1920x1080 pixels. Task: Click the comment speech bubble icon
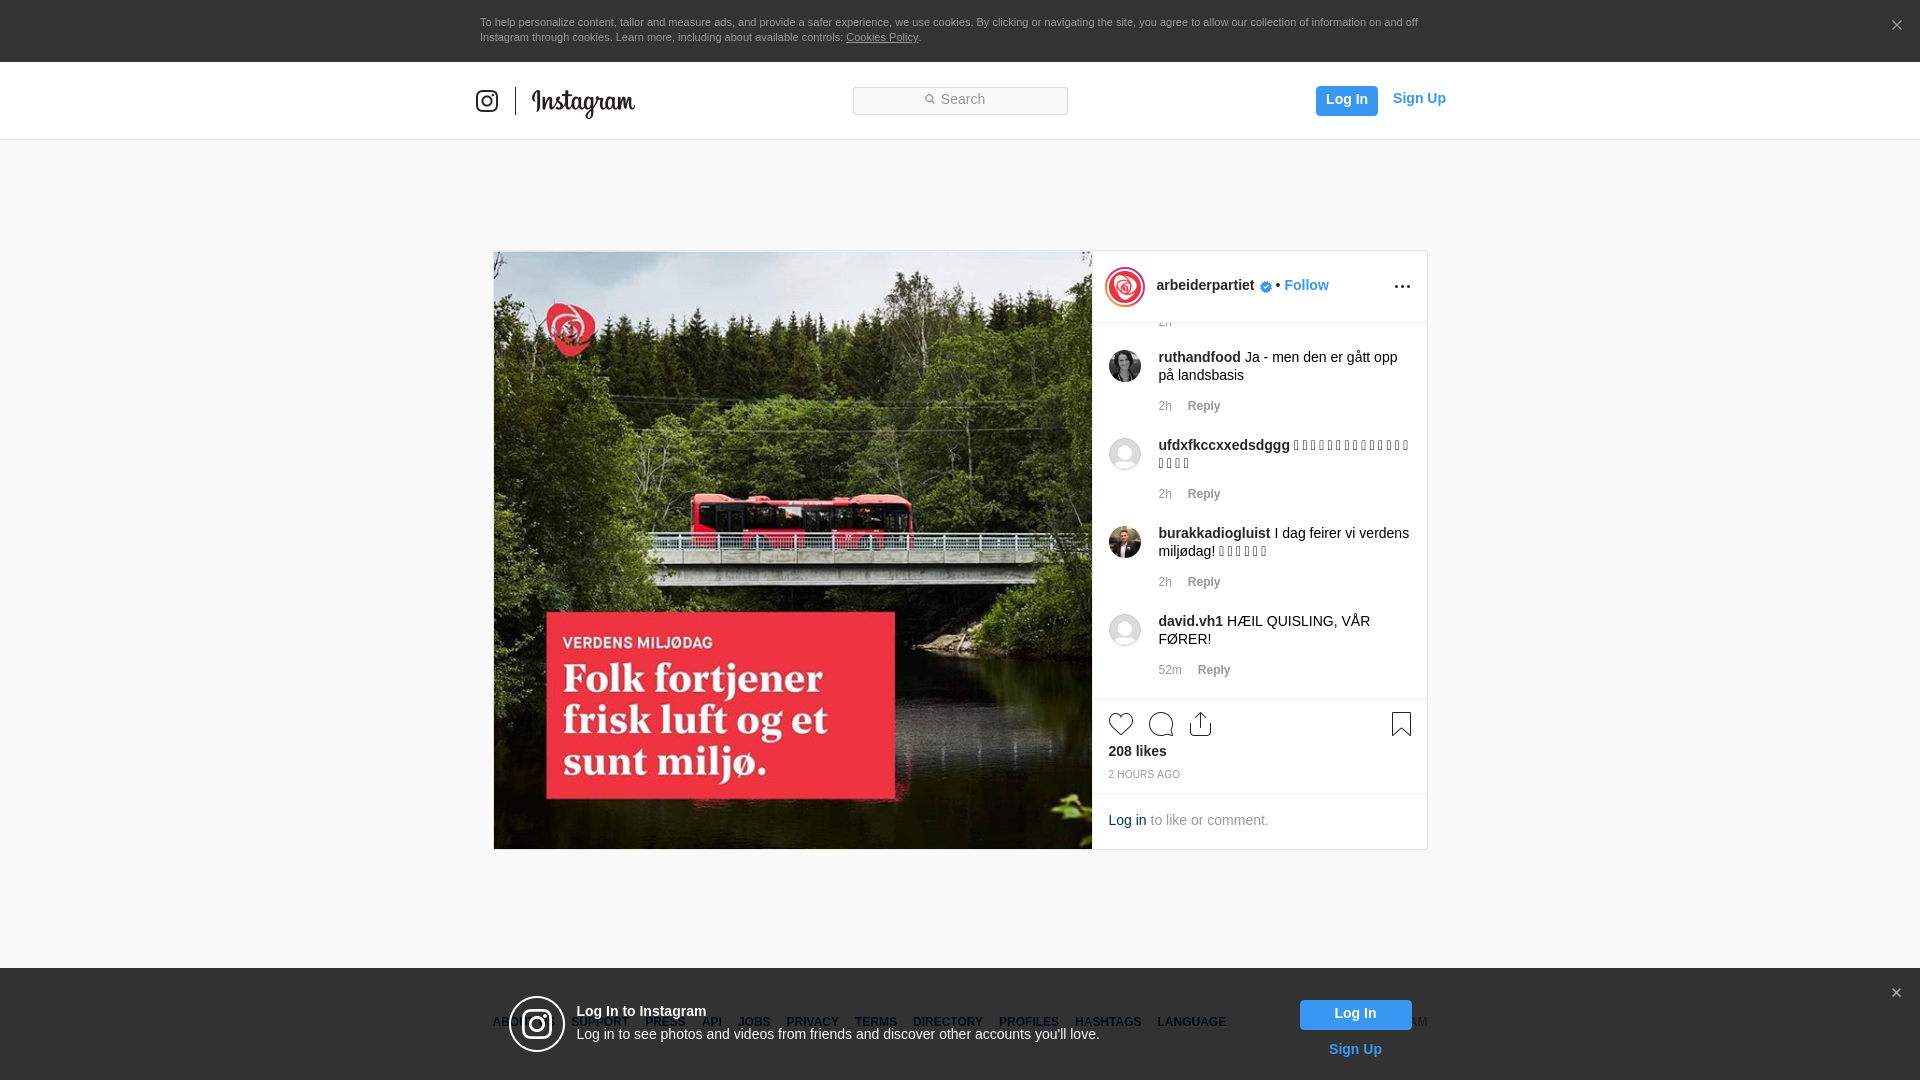pos(1160,724)
